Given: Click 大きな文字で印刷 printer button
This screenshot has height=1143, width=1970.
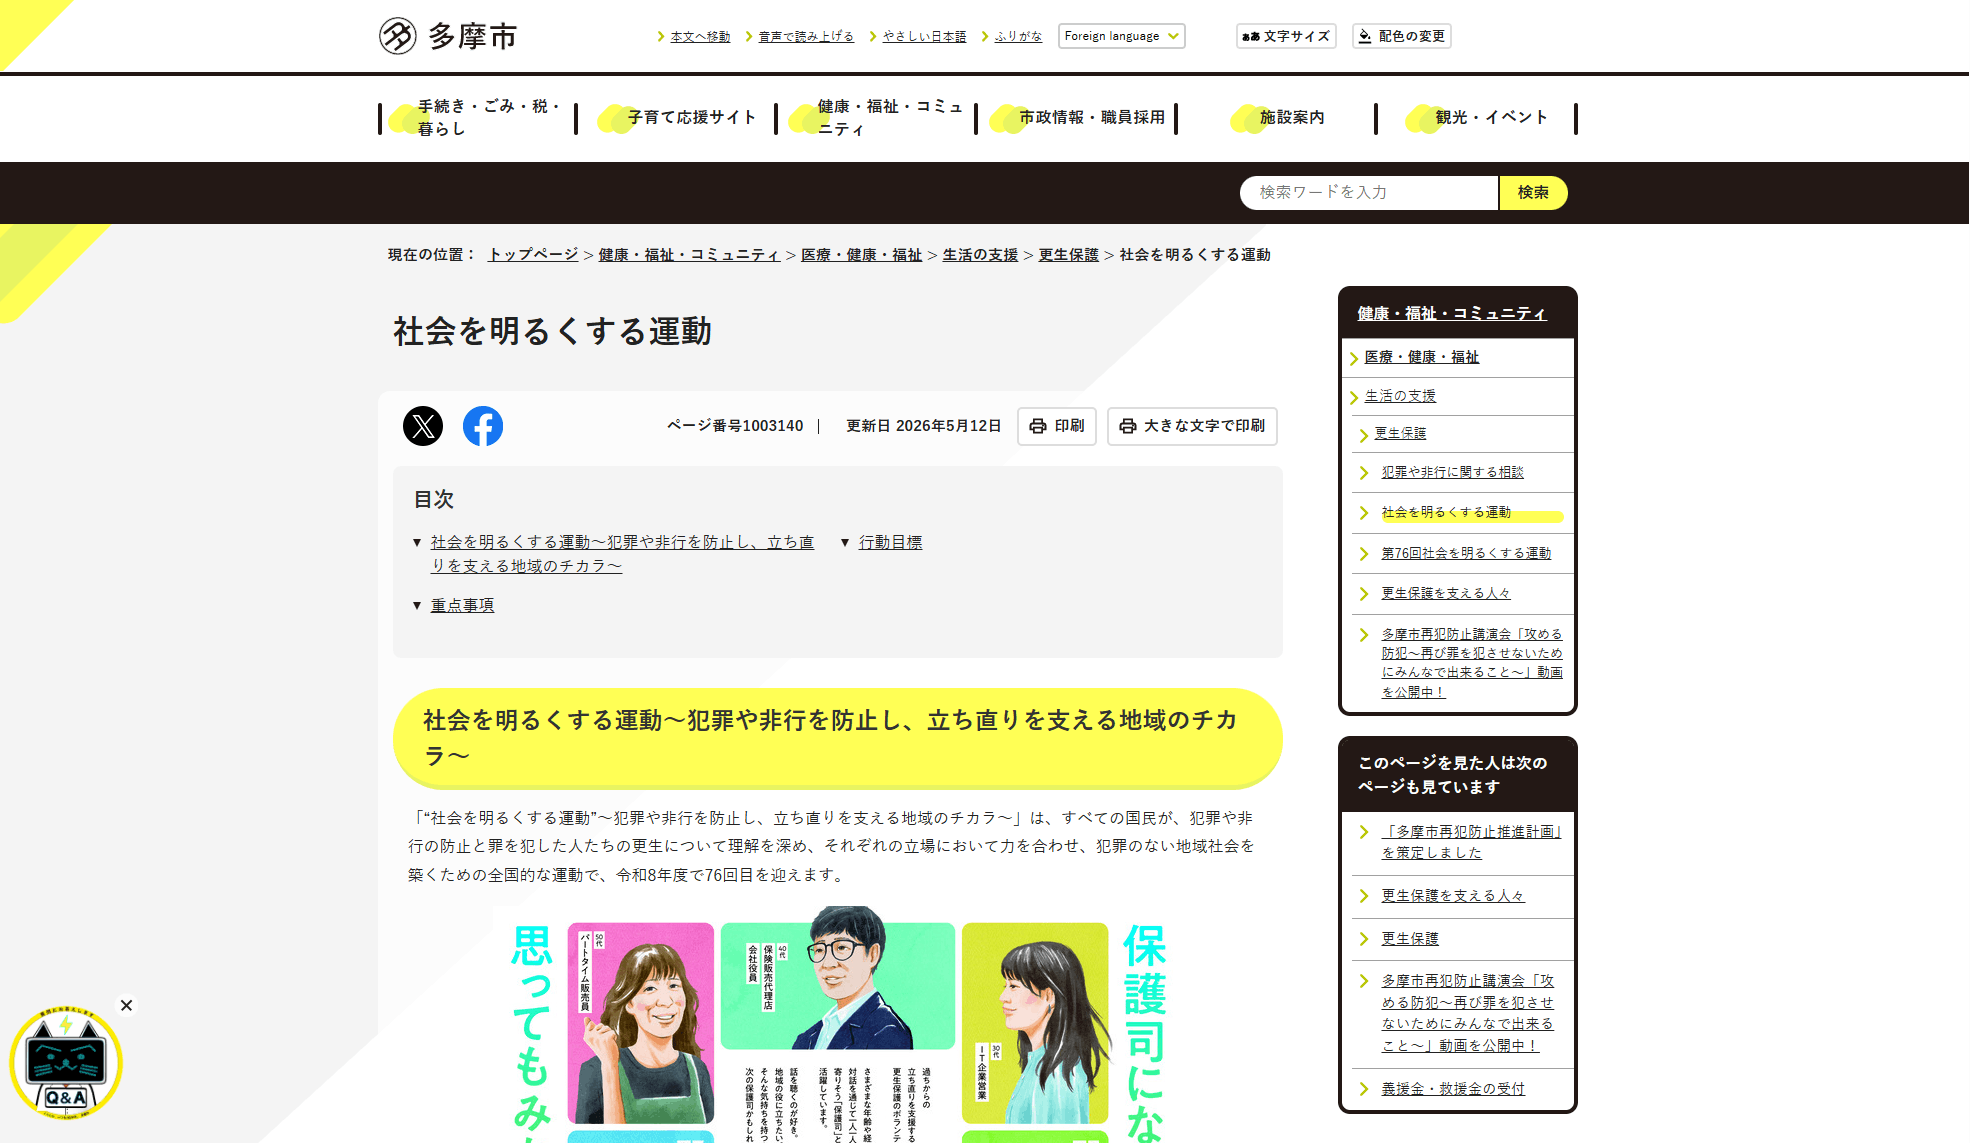Looking at the screenshot, I should [1192, 426].
